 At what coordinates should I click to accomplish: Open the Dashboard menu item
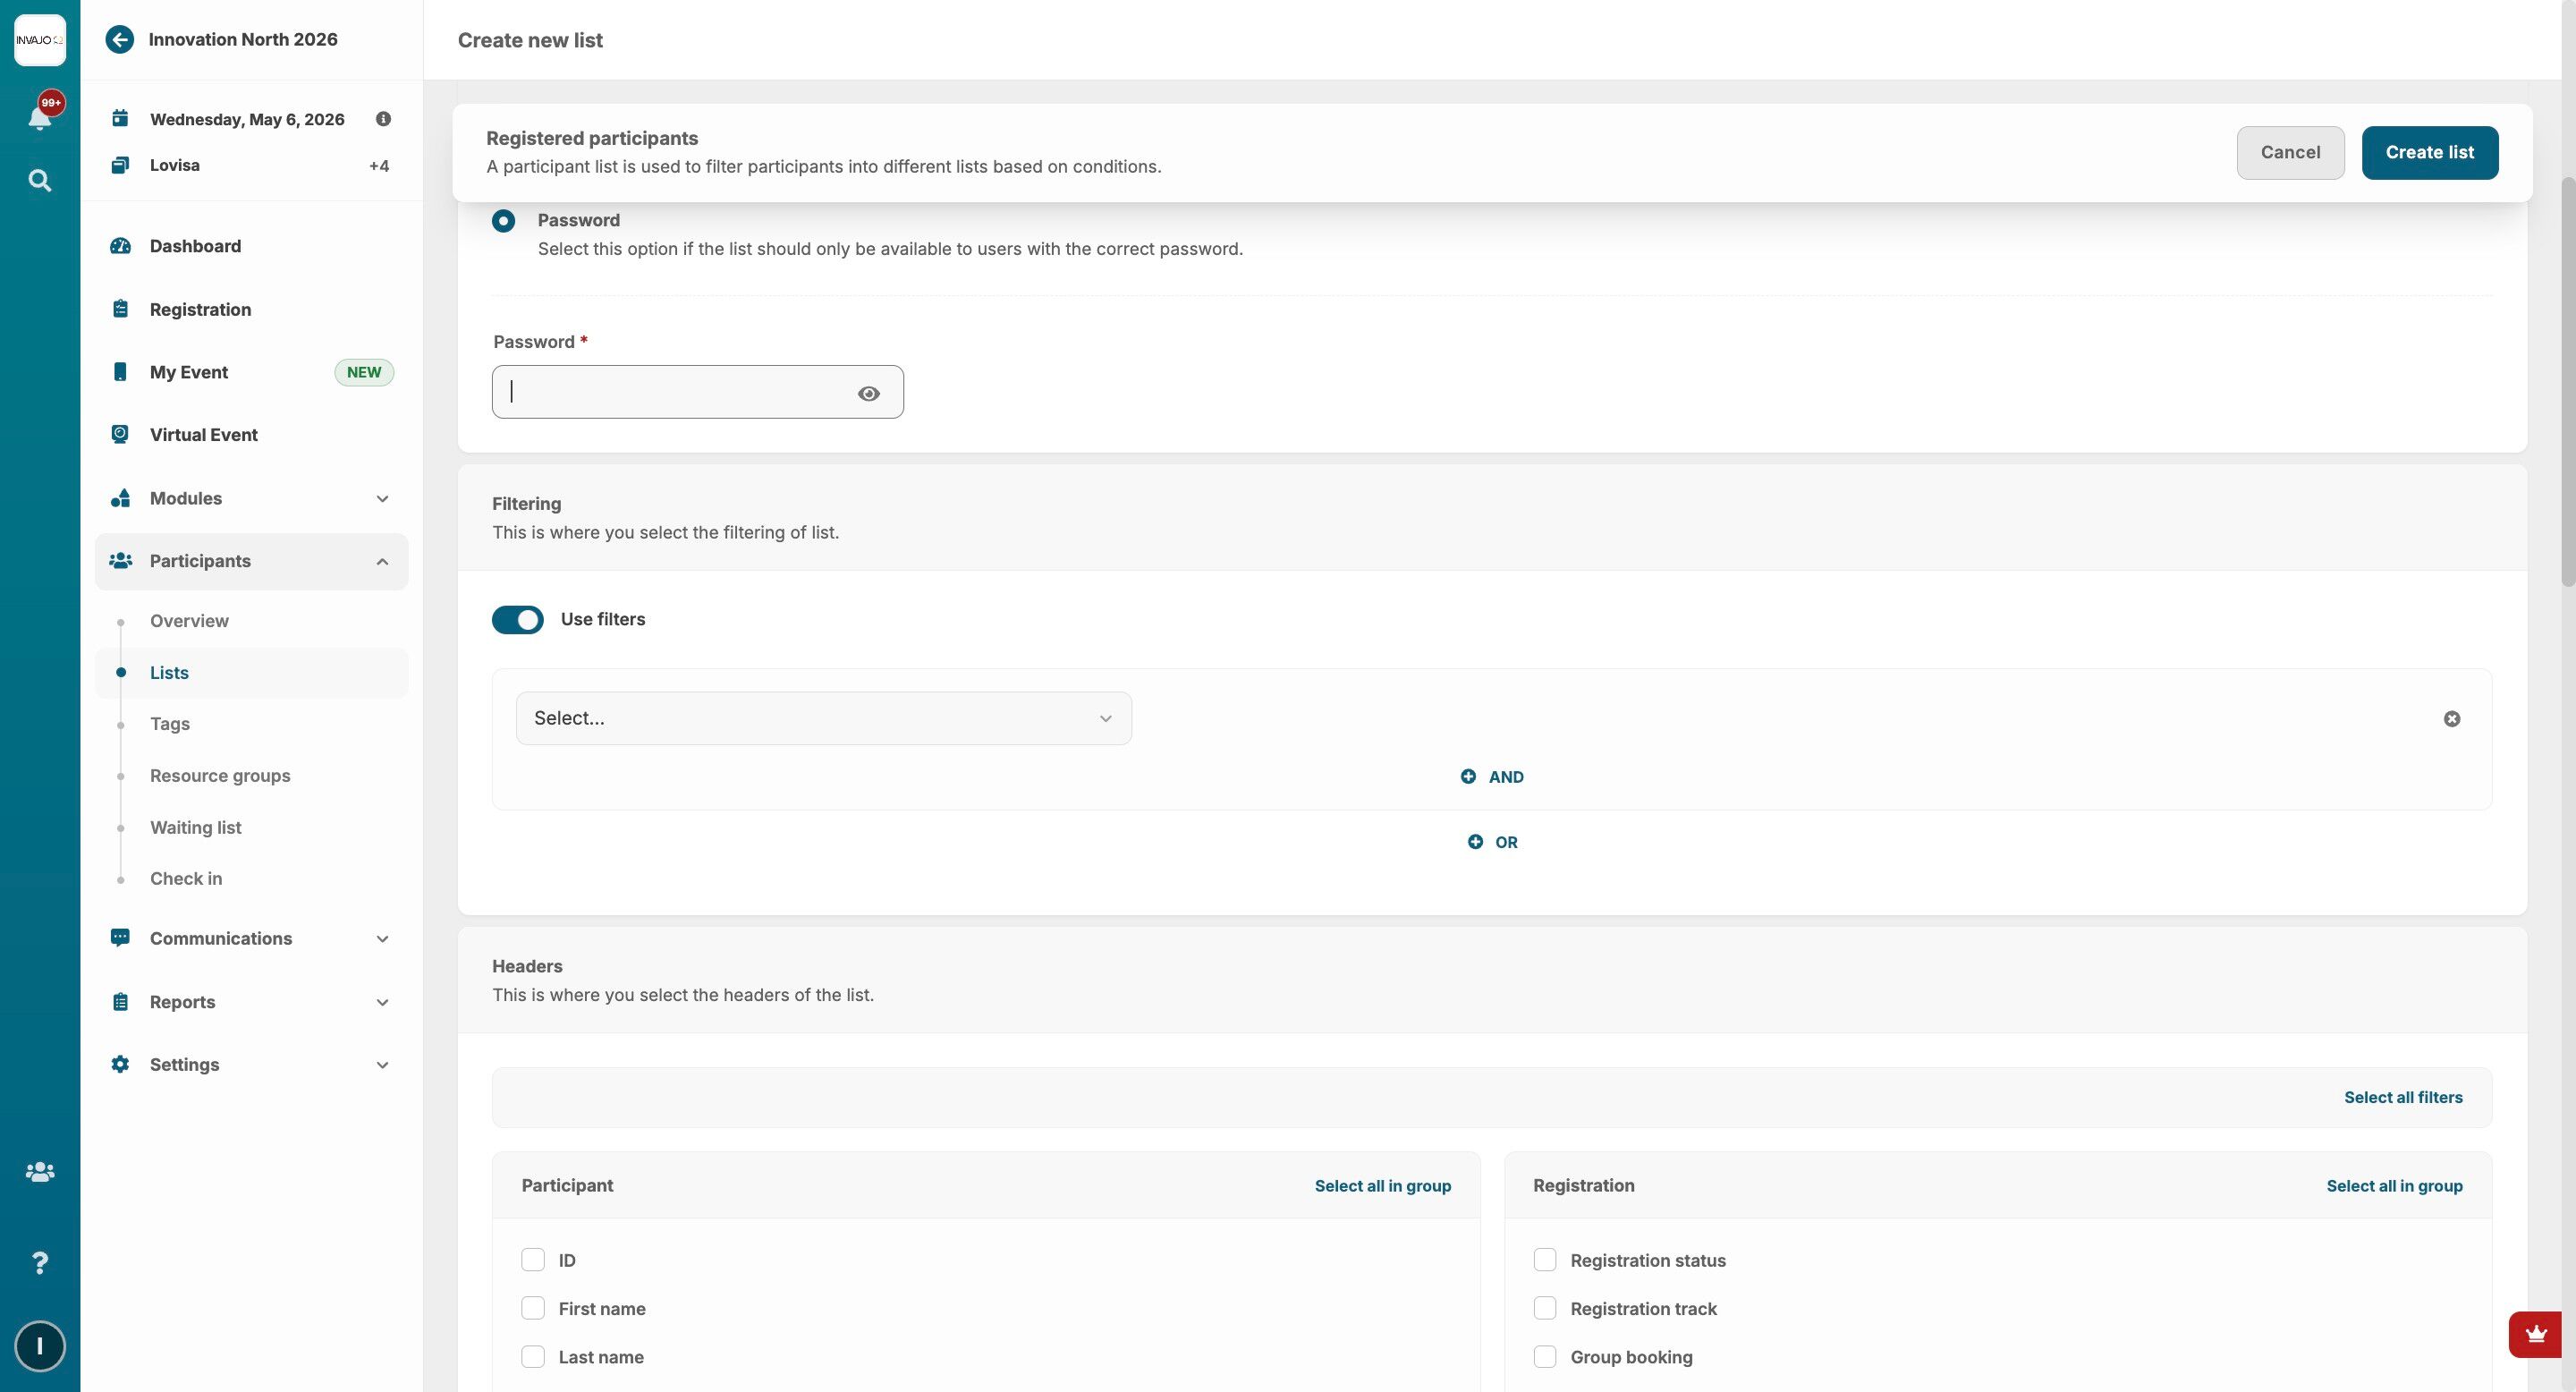point(195,246)
